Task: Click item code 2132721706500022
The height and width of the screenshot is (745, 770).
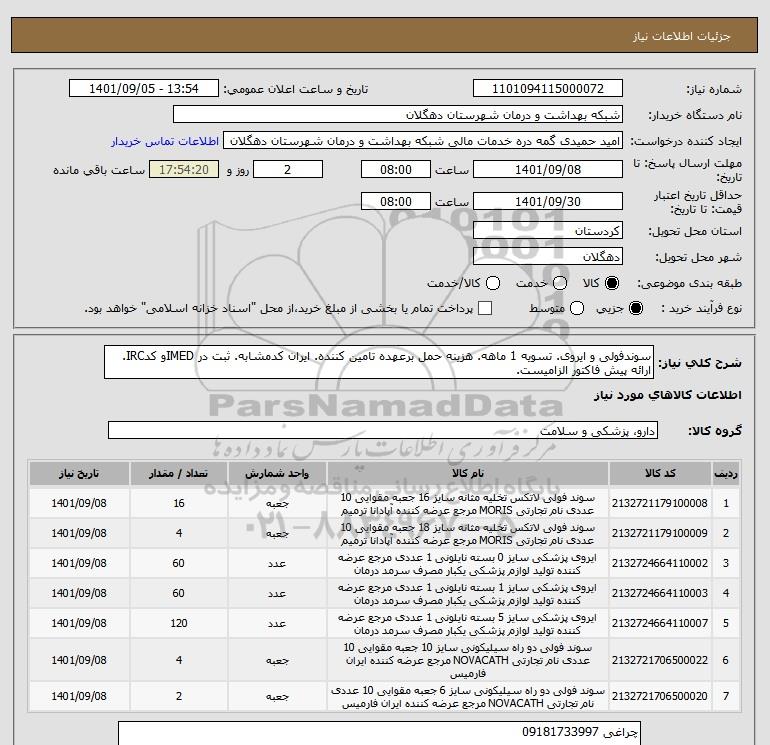Action: pos(660,660)
